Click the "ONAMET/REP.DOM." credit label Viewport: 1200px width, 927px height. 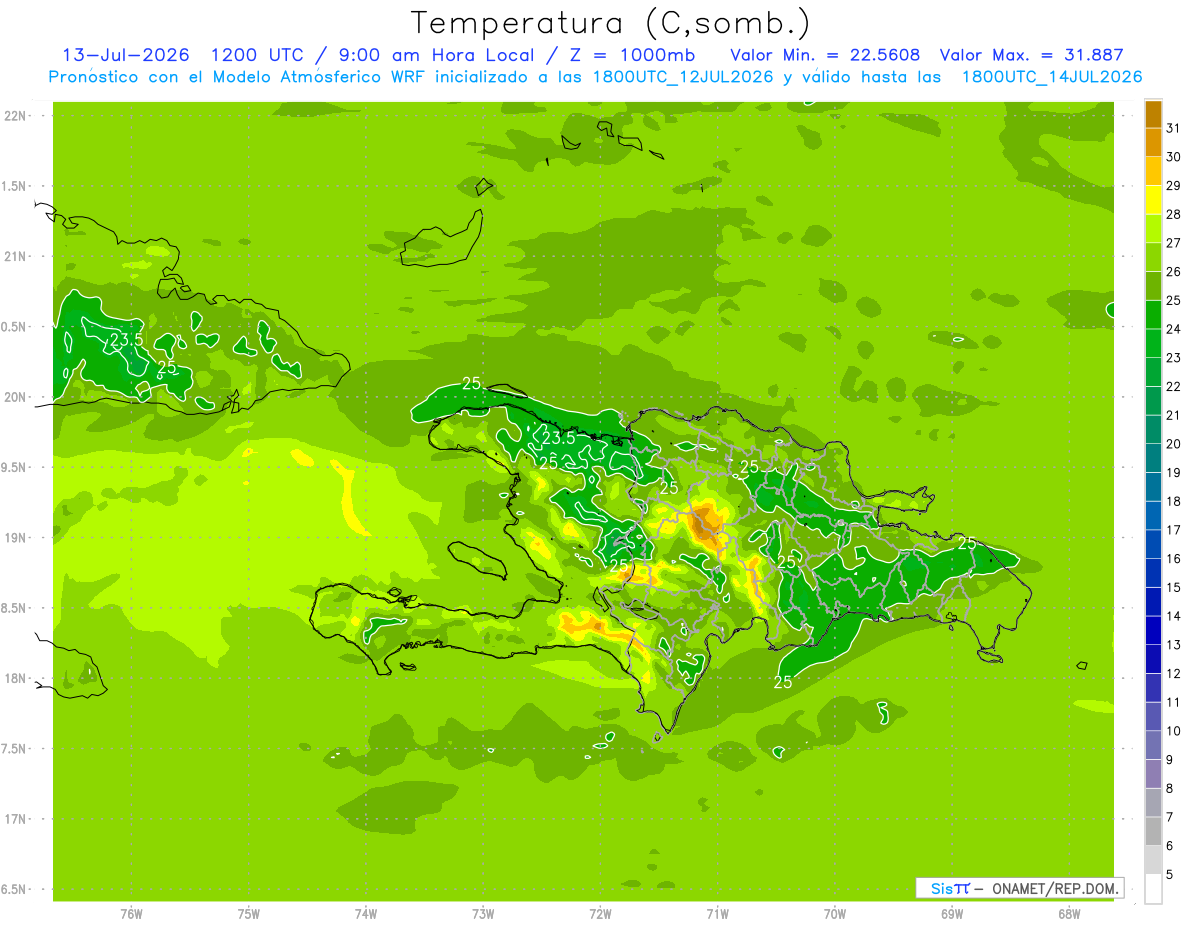(x=1056, y=888)
